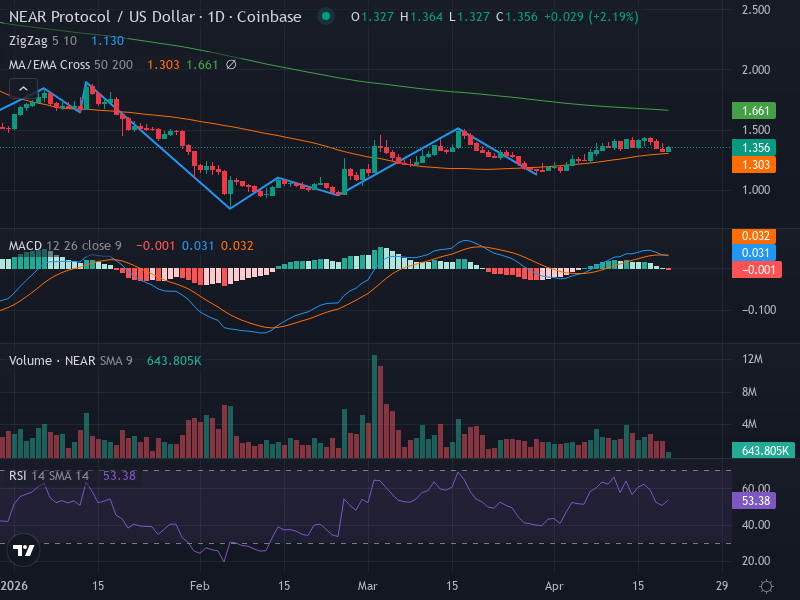Click the green market status dot
800x600 pixels.
click(x=326, y=17)
